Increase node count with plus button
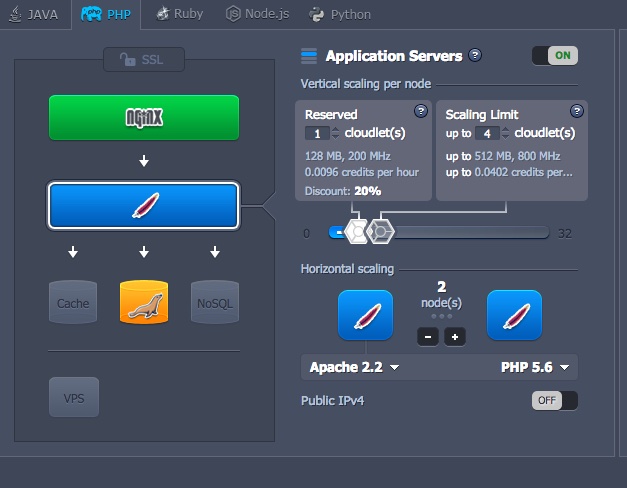 click(x=455, y=337)
